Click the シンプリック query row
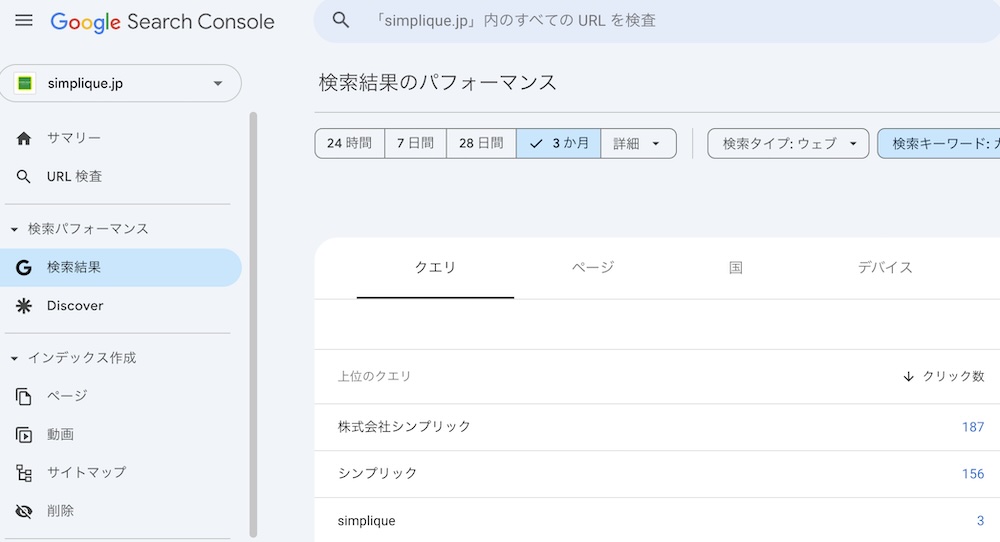1000x542 pixels. (x=657, y=474)
